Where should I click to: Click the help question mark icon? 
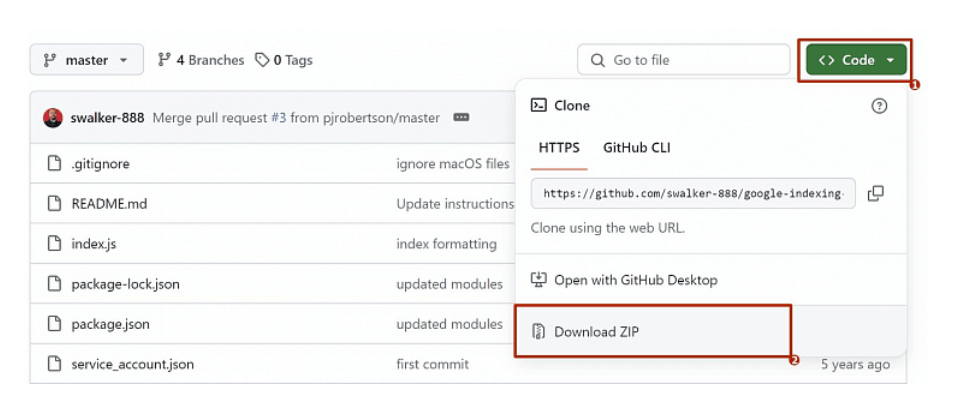pyautogui.click(x=879, y=105)
